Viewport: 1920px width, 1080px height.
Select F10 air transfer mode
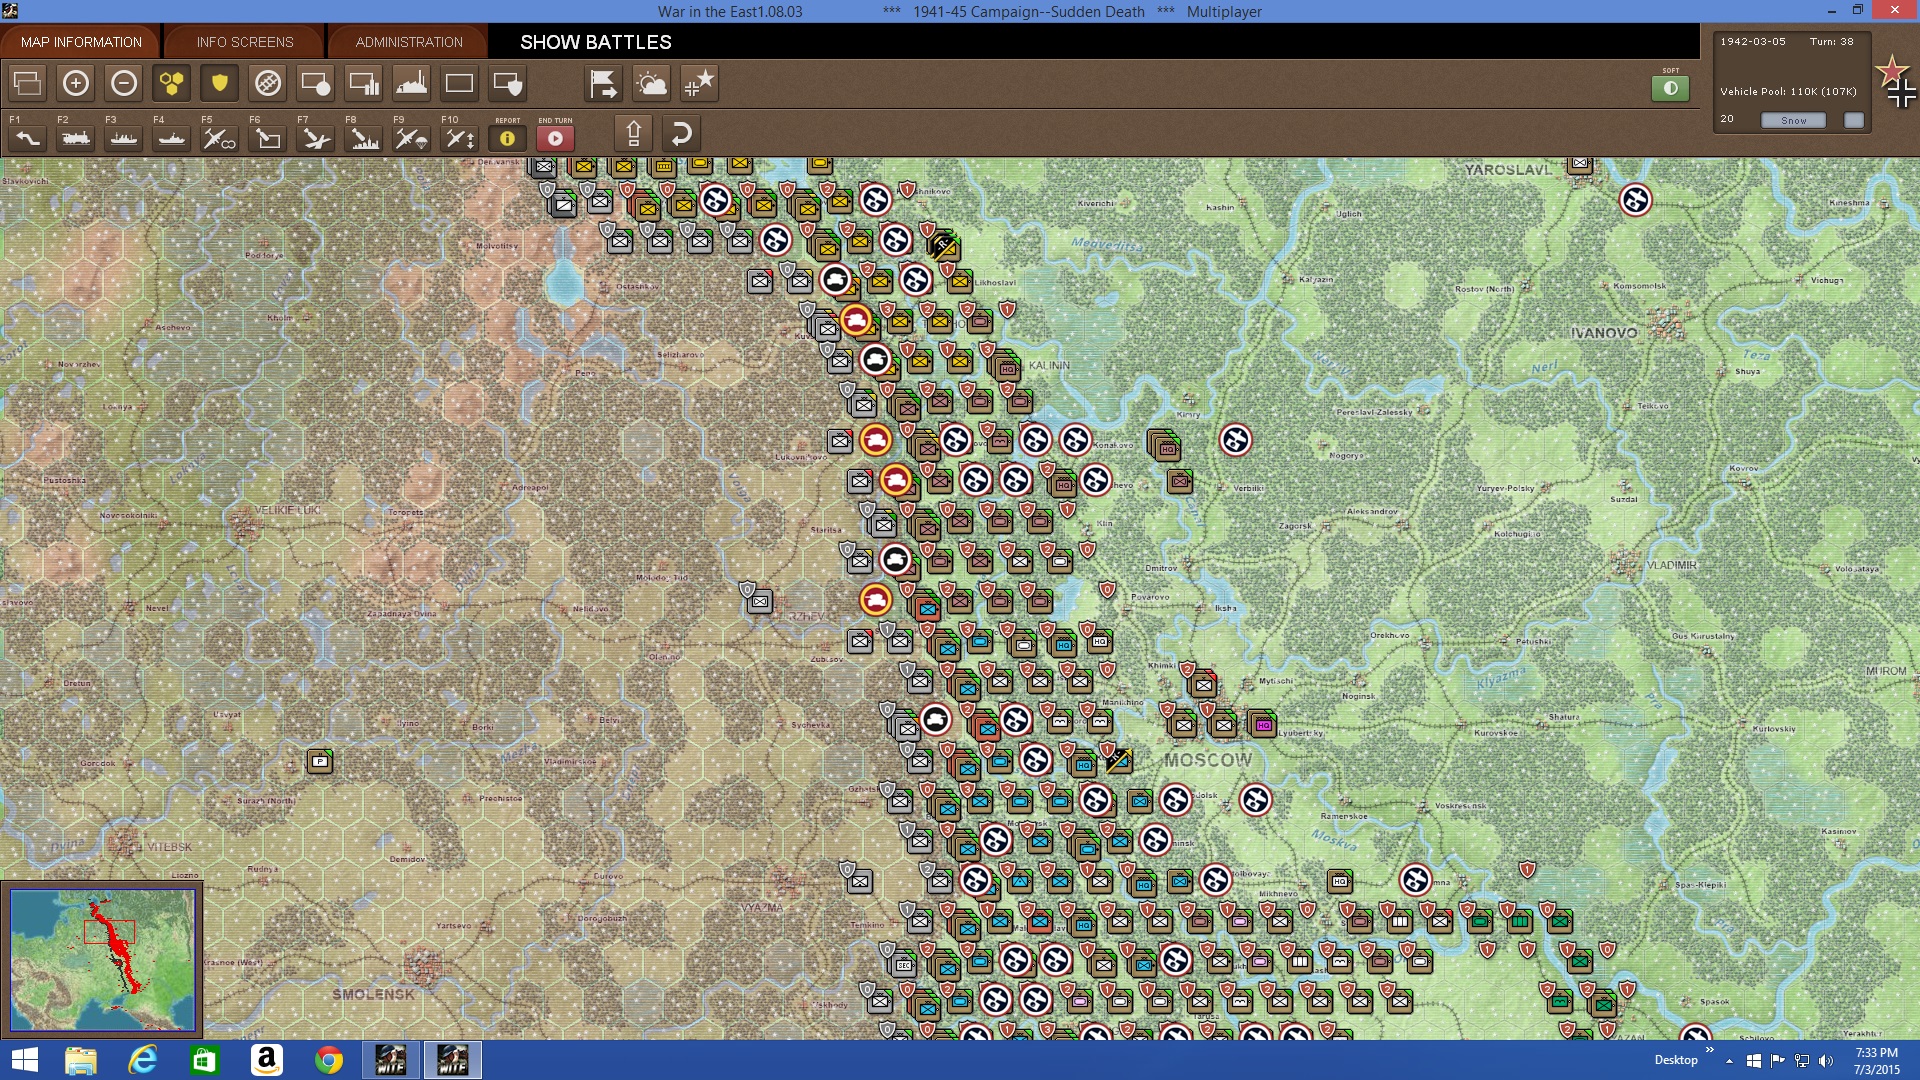click(x=460, y=138)
